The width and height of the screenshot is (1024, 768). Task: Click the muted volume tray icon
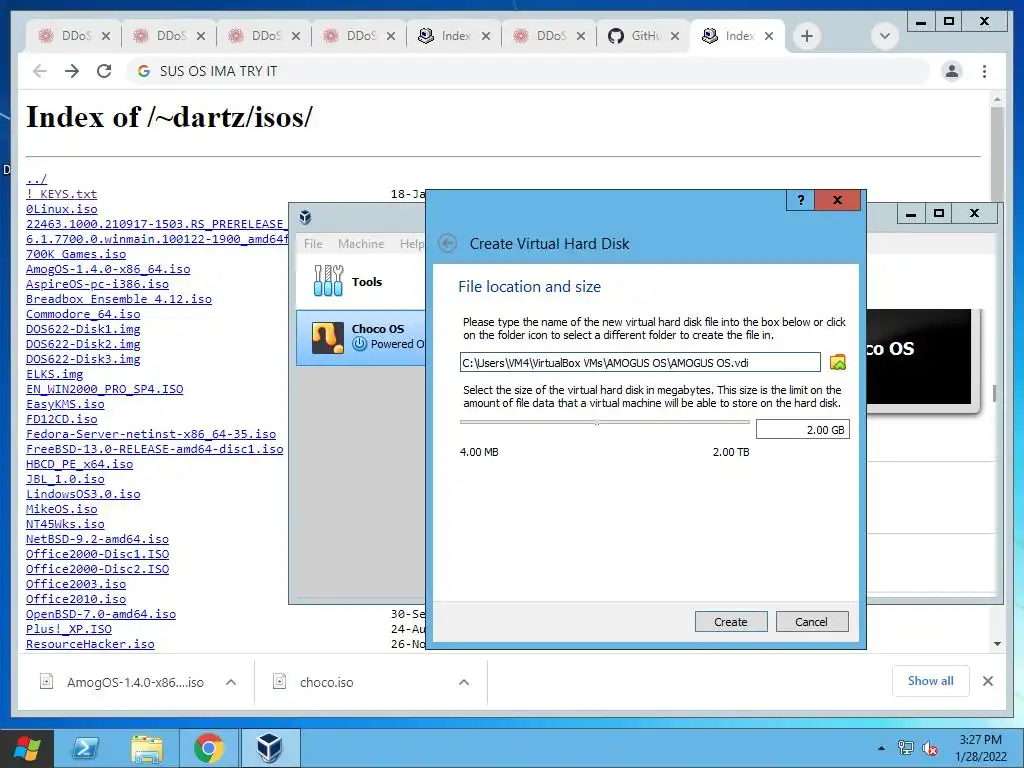click(x=929, y=748)
